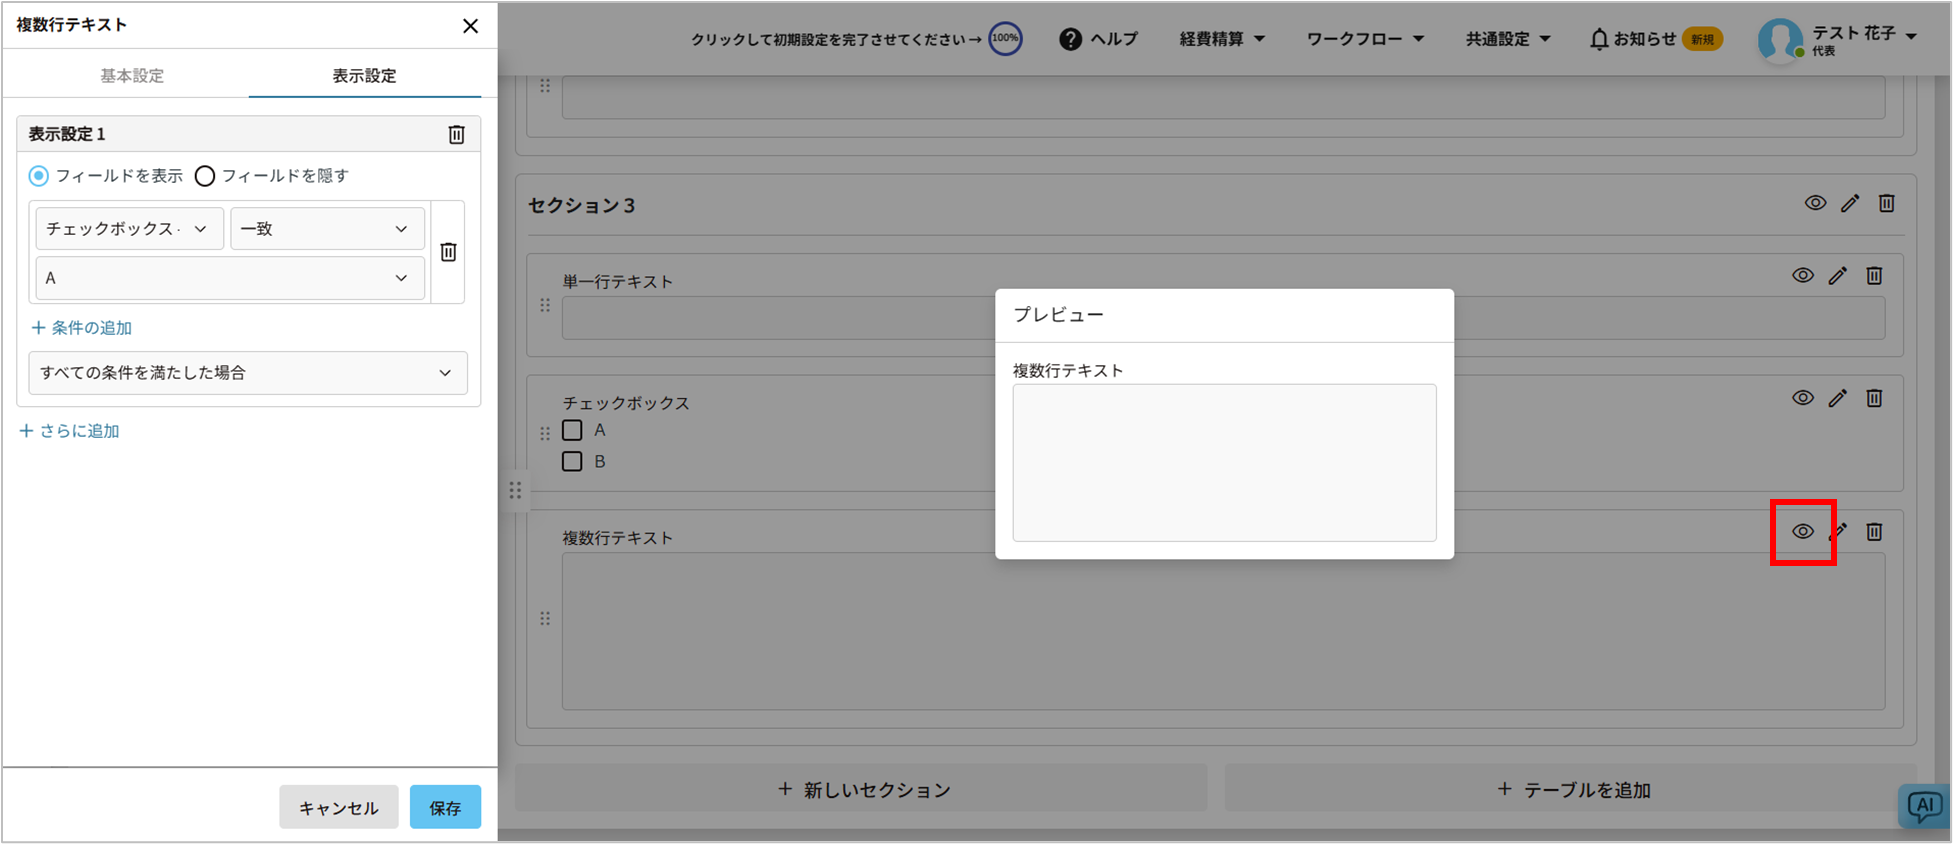Delete 表示設定 1 with its trash icon

coord(456,134)
